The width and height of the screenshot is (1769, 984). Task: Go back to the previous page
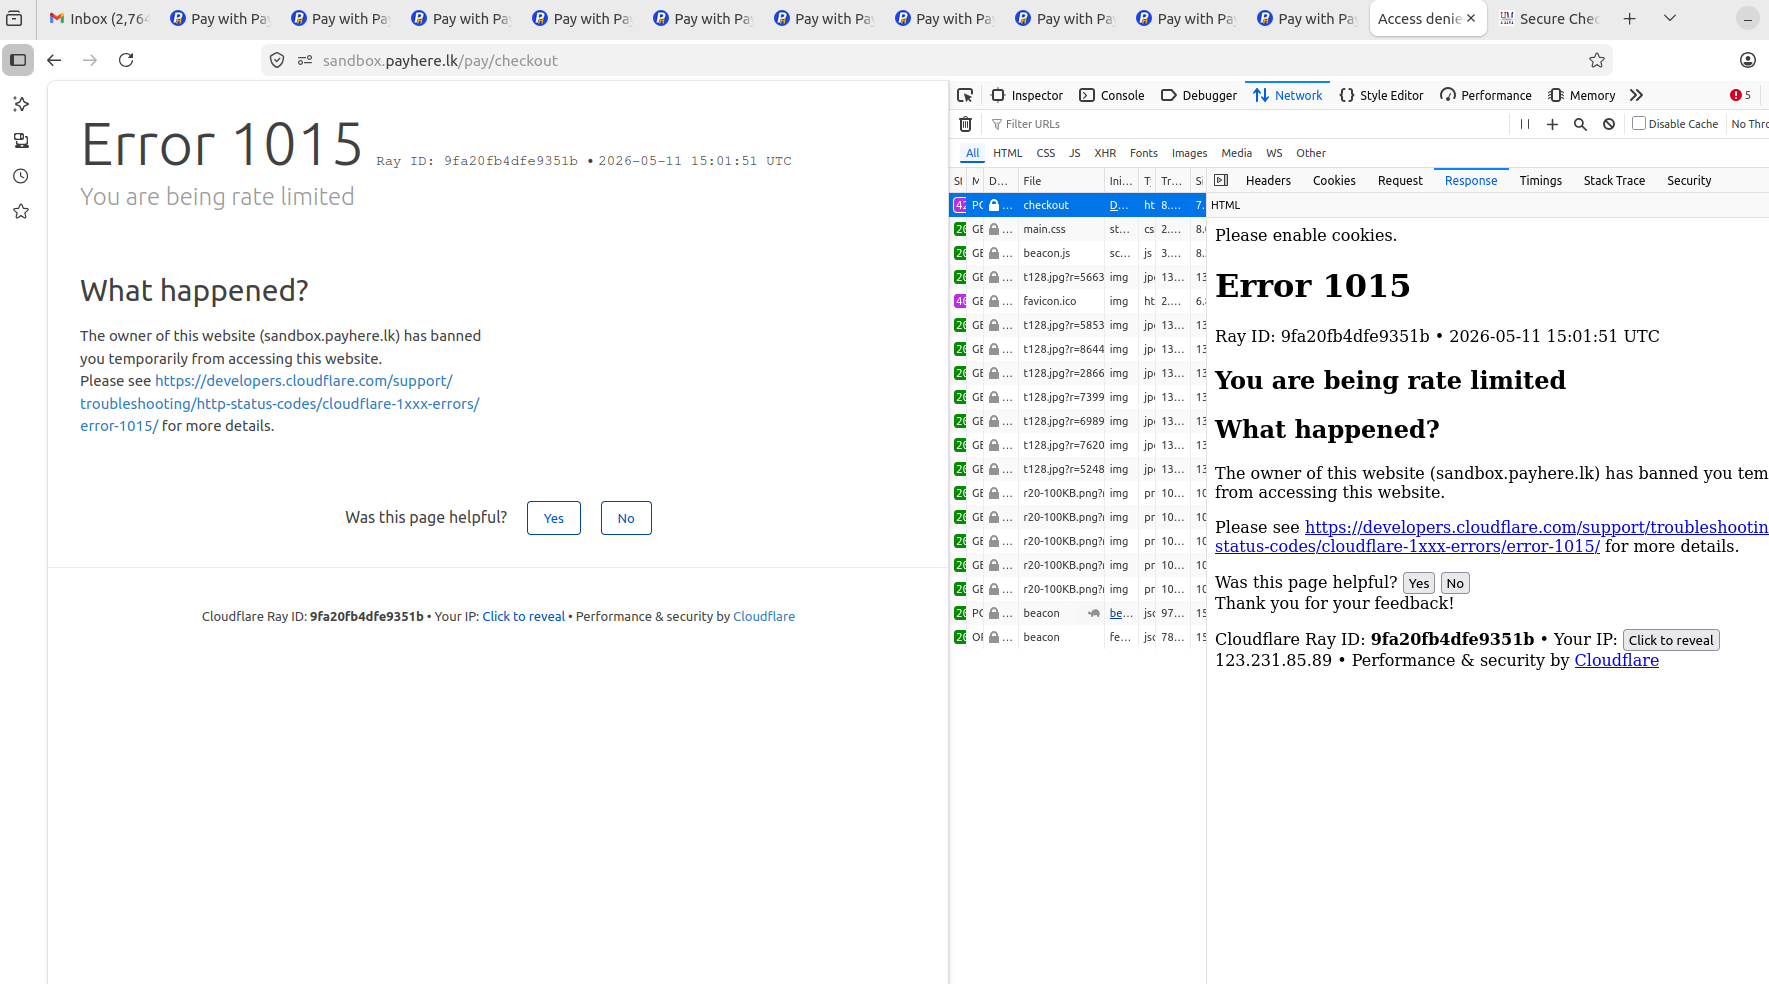click(54, 60)
